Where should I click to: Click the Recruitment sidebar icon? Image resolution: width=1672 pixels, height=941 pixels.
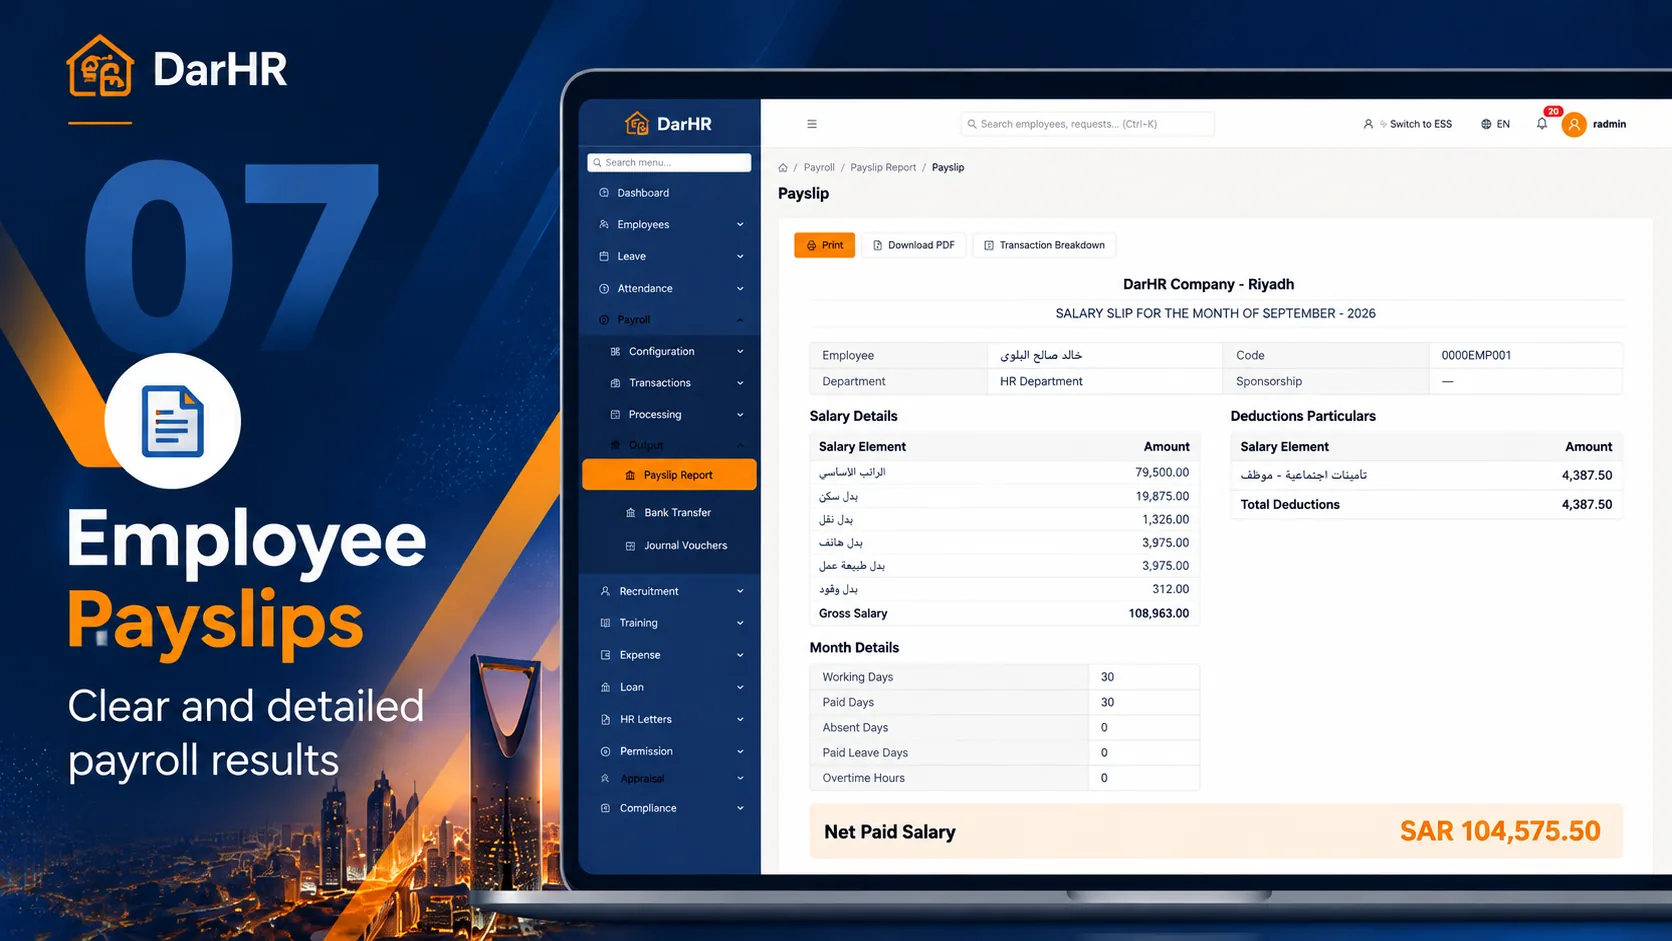(605, 592)
